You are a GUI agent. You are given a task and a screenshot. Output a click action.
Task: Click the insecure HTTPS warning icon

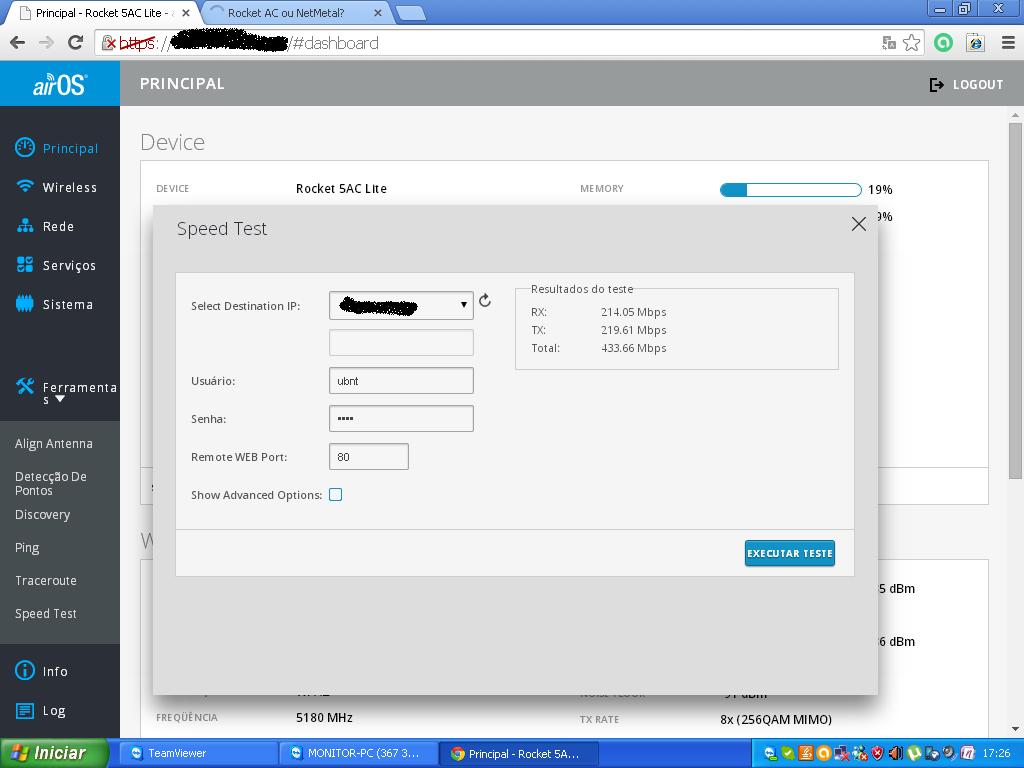click(x=109, y=43)
